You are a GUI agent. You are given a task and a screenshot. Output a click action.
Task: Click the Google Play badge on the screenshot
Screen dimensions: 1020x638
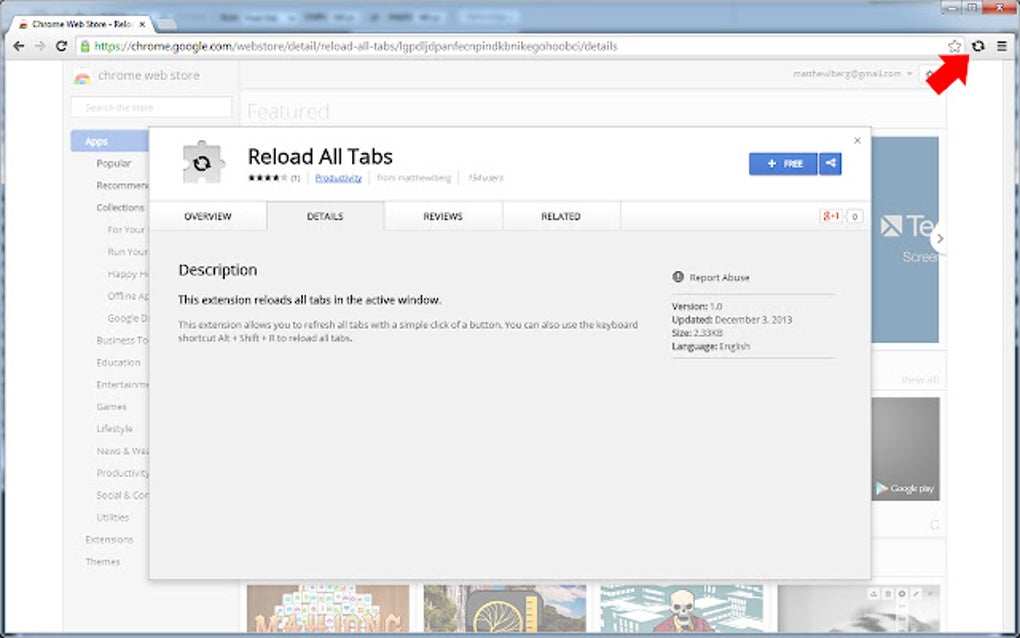(903, 488)
